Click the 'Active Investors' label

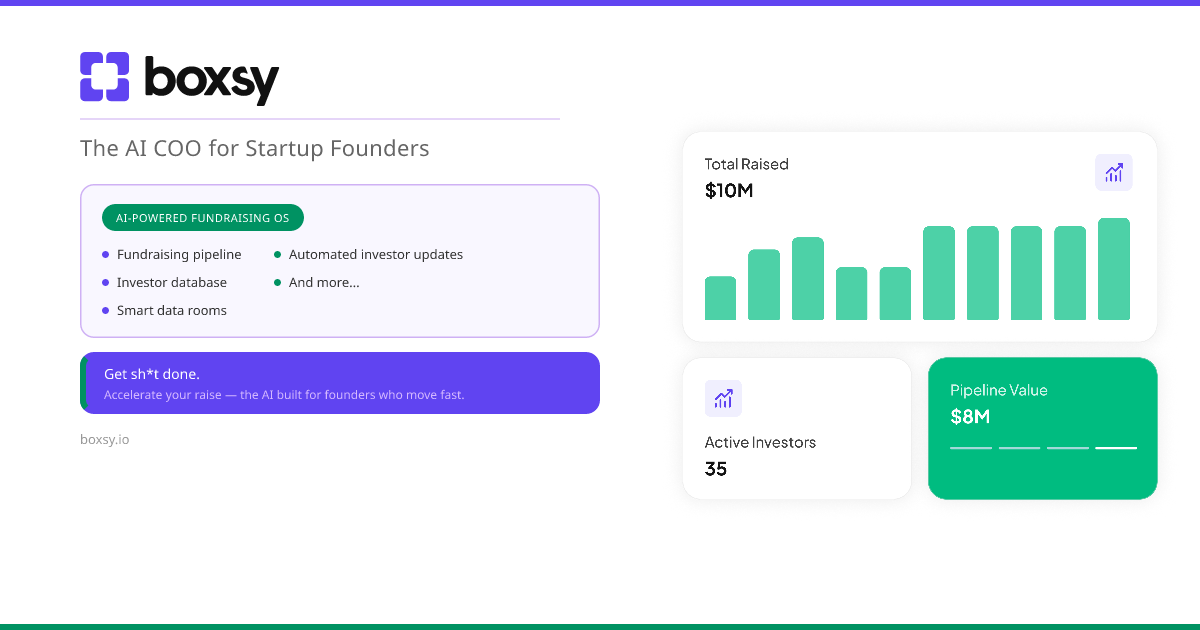pos(760,442)
